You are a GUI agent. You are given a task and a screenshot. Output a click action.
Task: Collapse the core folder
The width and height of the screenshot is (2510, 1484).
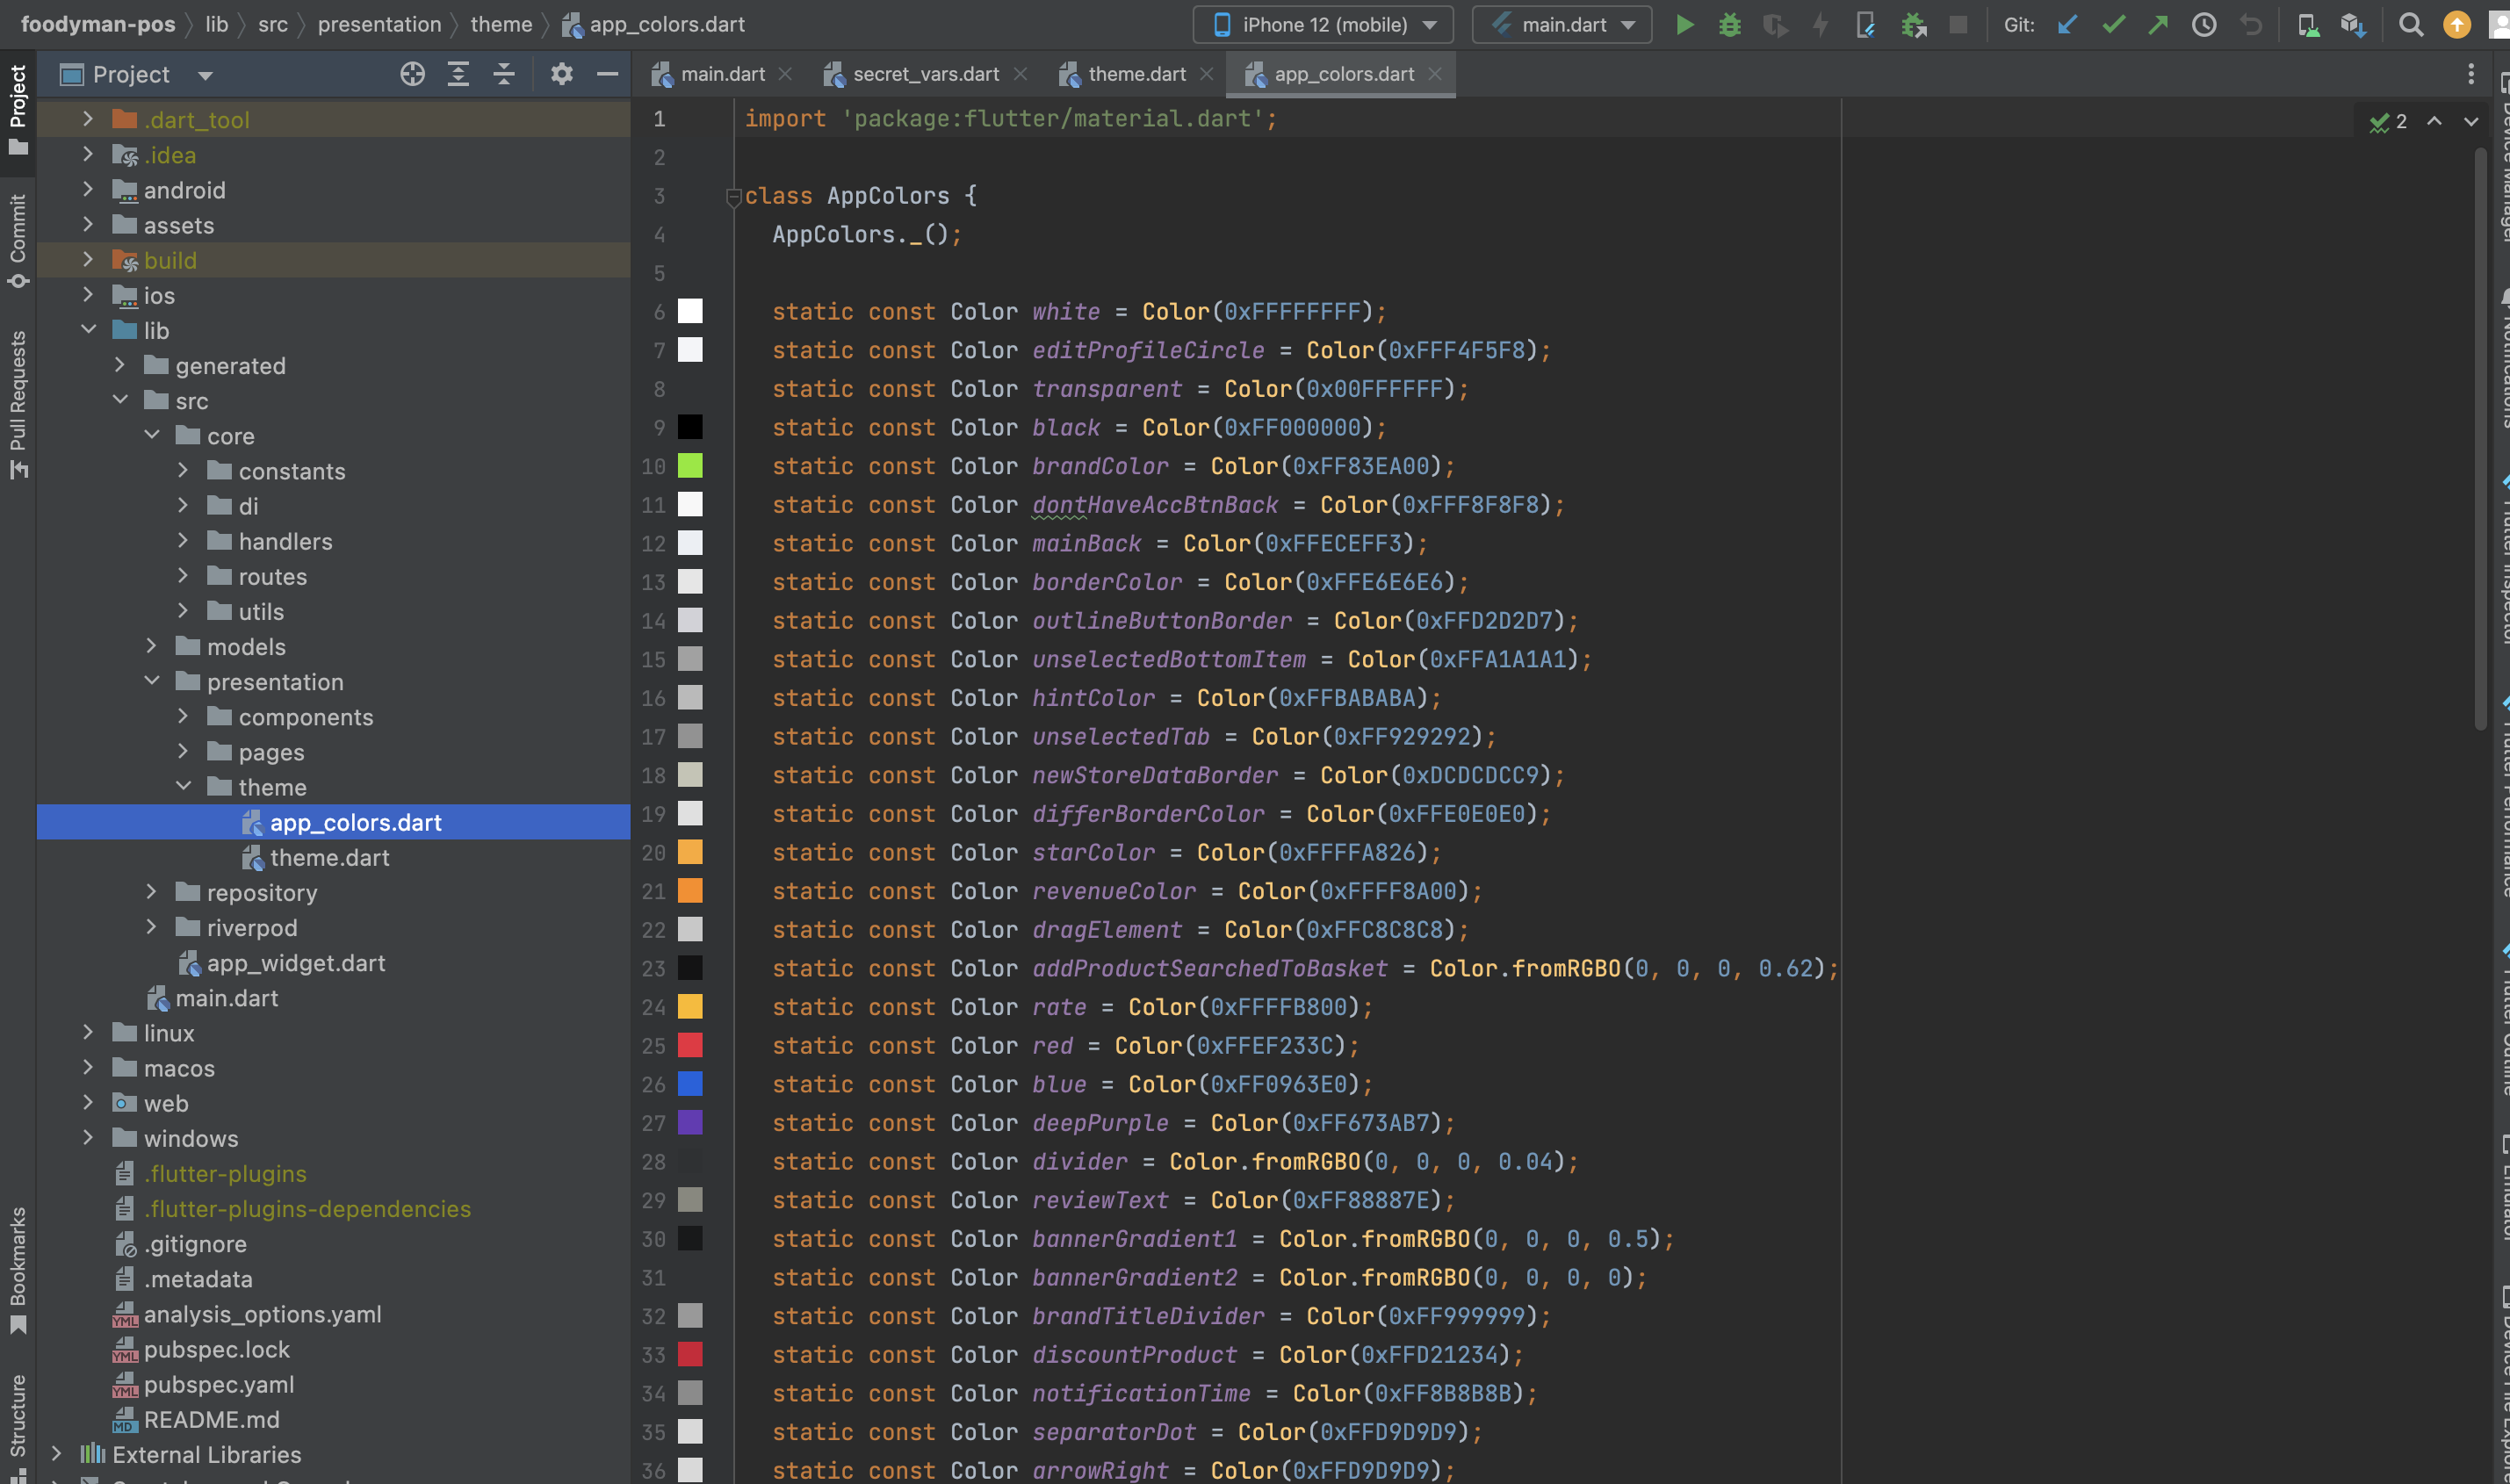[152, 435]
